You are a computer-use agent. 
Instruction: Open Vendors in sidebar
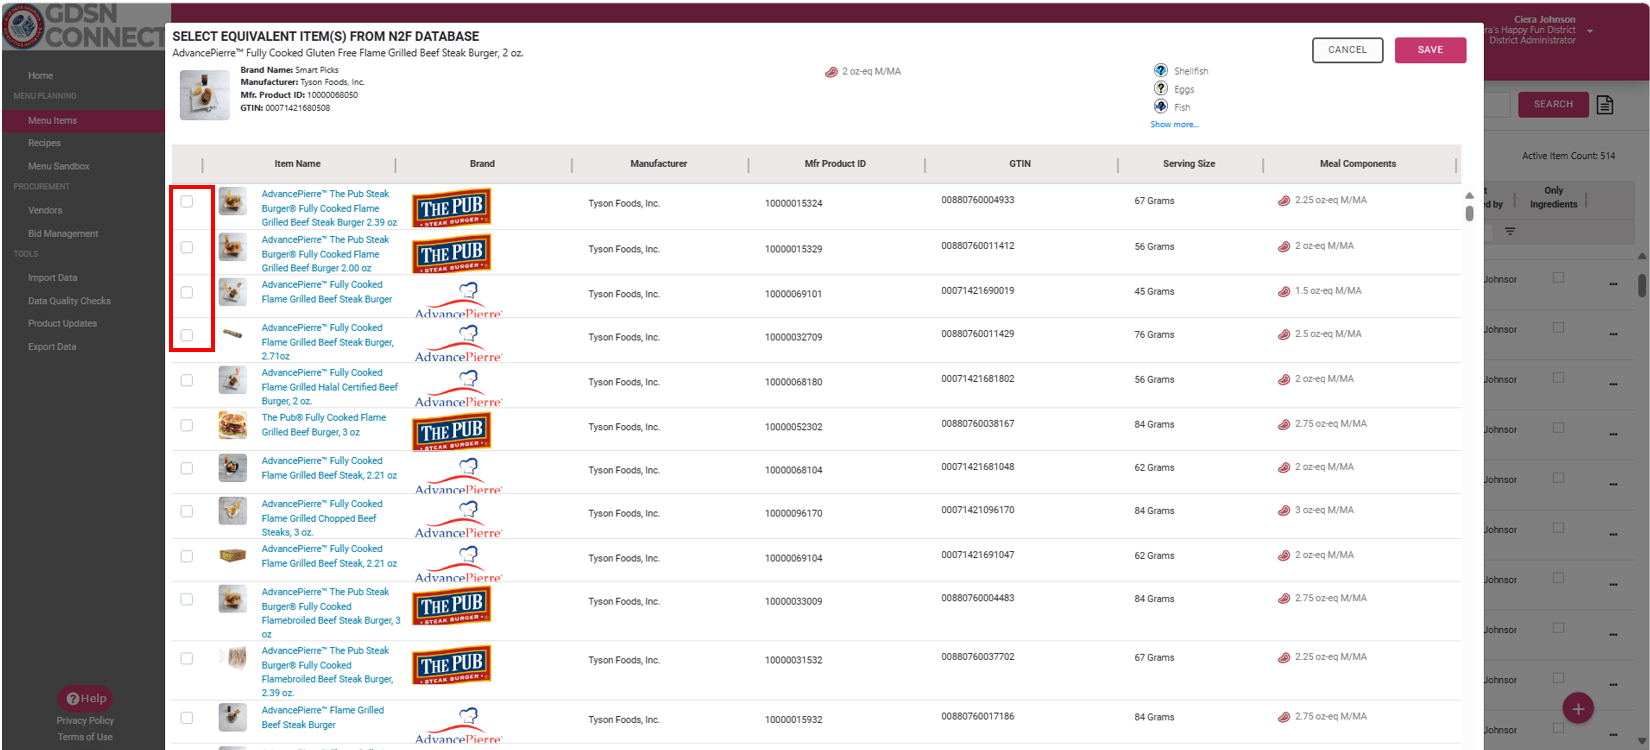pos(45,211)
